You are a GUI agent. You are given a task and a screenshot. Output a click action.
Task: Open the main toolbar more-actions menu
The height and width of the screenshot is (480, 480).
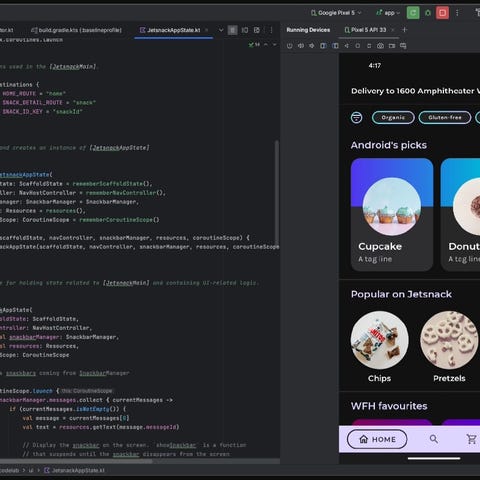(x=457, y=13)
